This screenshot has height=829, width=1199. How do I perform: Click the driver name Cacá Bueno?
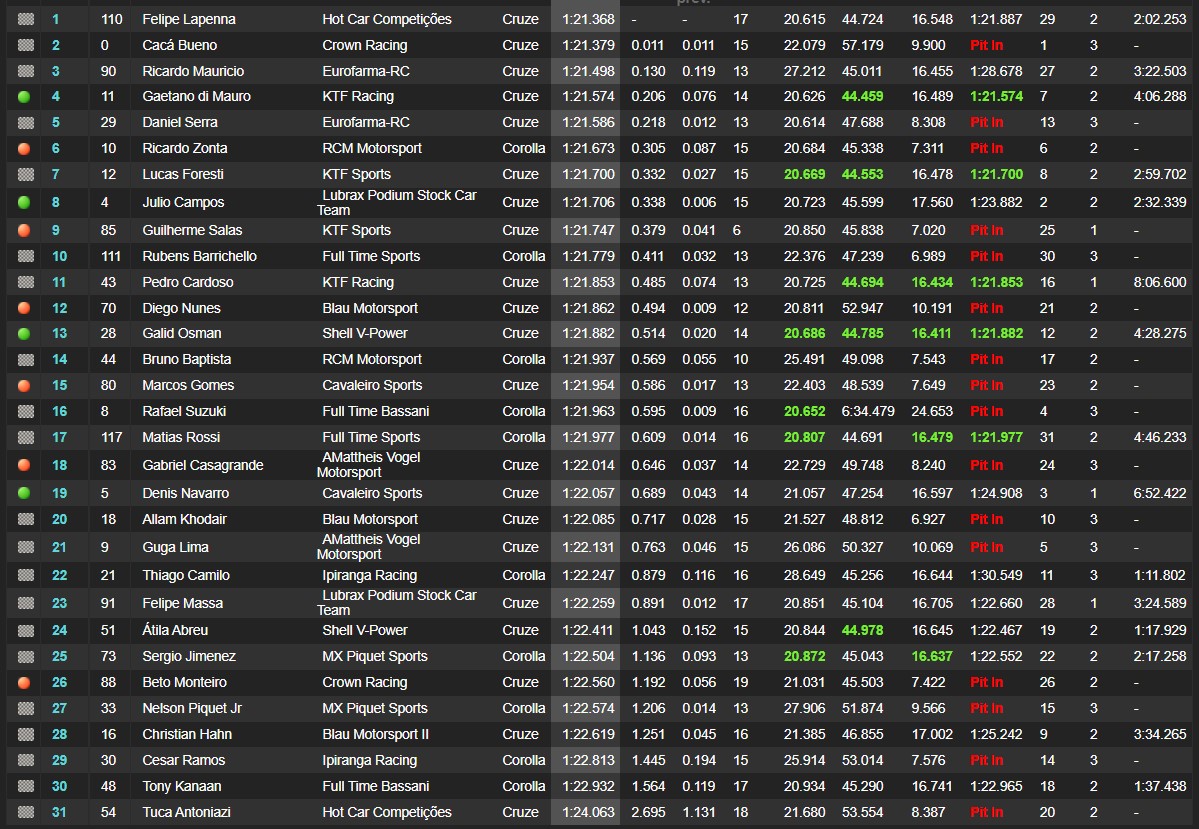(x=180, y=45)
